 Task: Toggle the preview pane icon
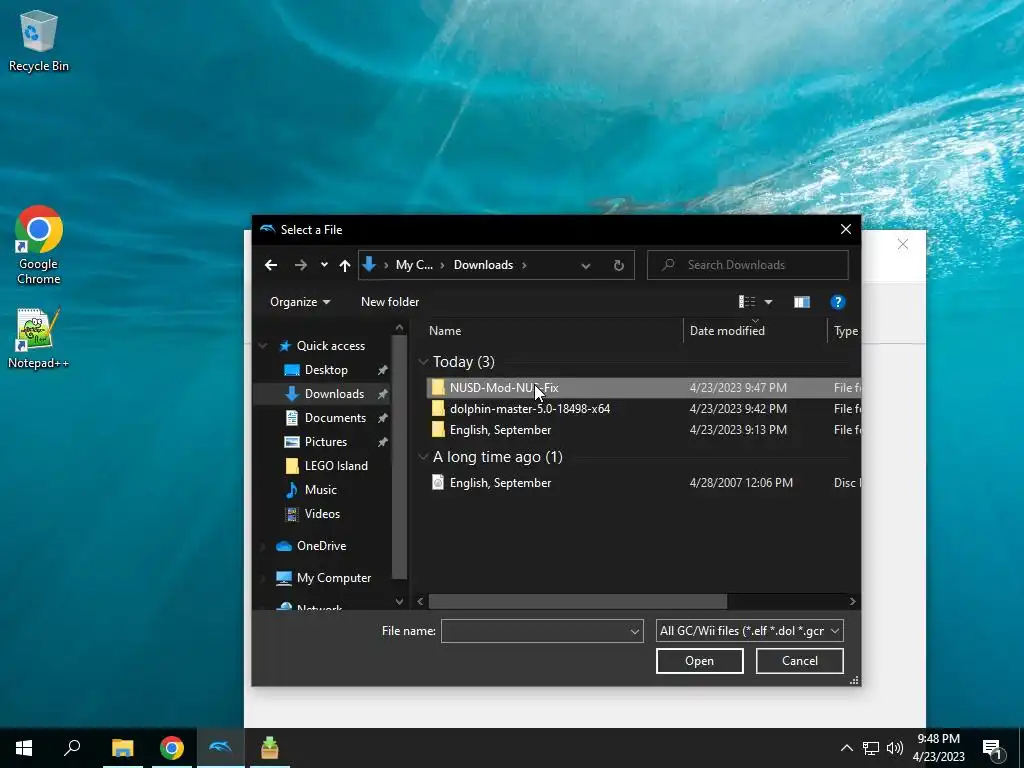pyautogui.click(x=802, y=302)
